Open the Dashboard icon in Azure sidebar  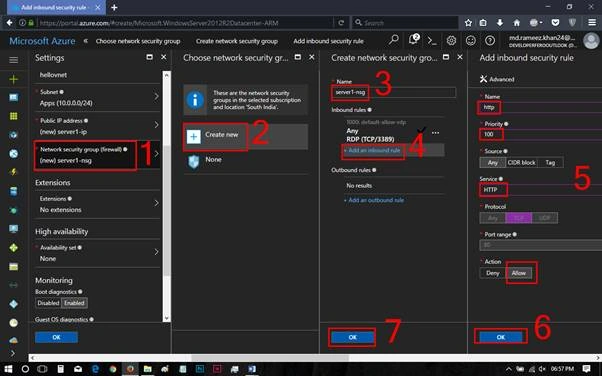click(x=13, y=97)
